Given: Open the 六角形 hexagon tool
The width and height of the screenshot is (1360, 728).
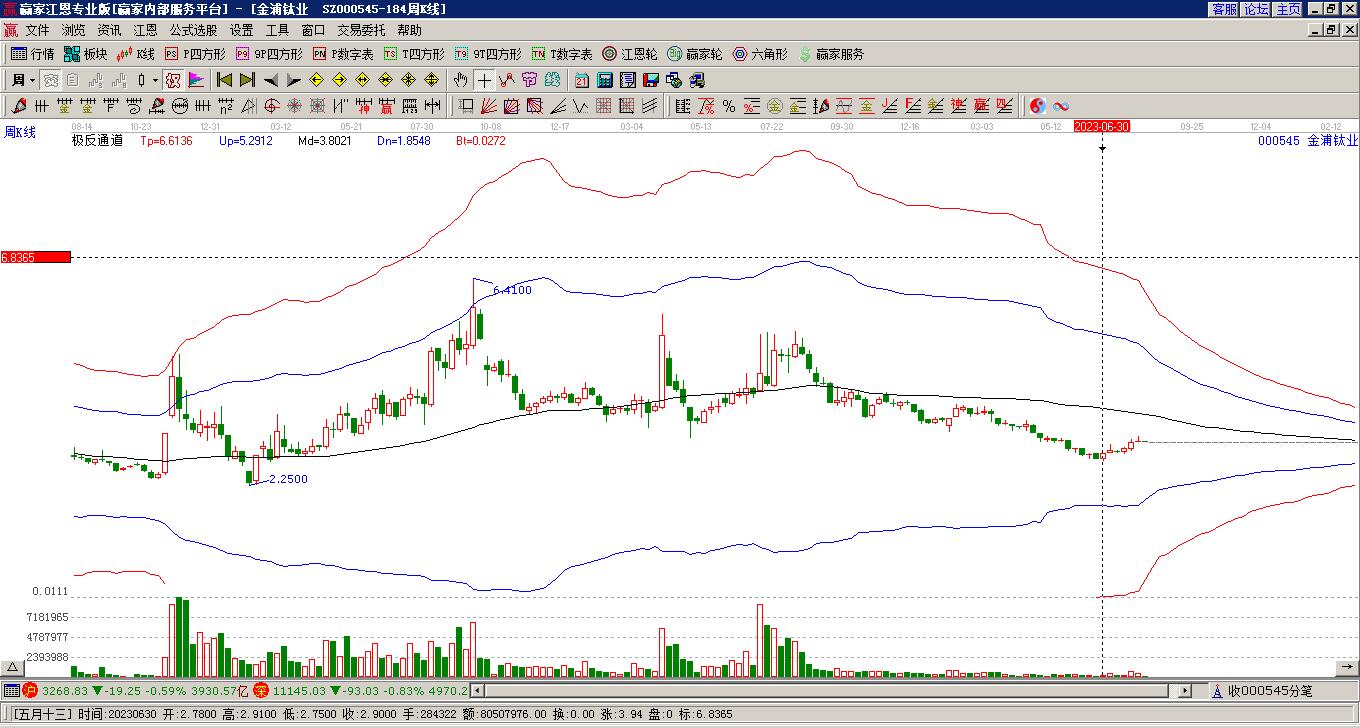Looking at the screenshot, I should [x=760, y=54].
